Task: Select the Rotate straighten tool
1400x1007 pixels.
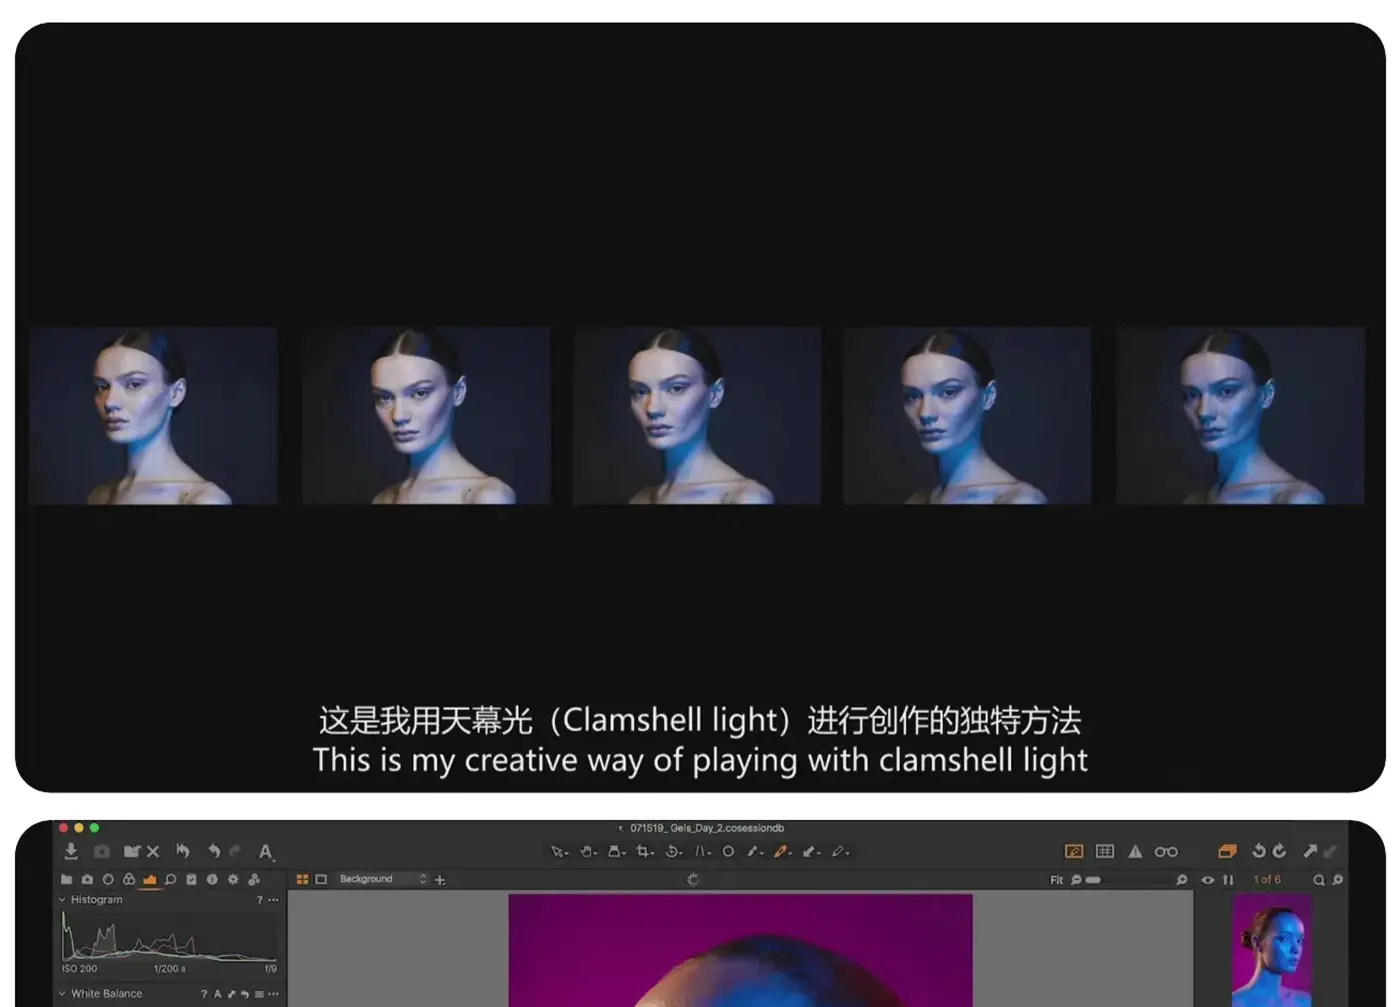Action: [x=673, y=852]
